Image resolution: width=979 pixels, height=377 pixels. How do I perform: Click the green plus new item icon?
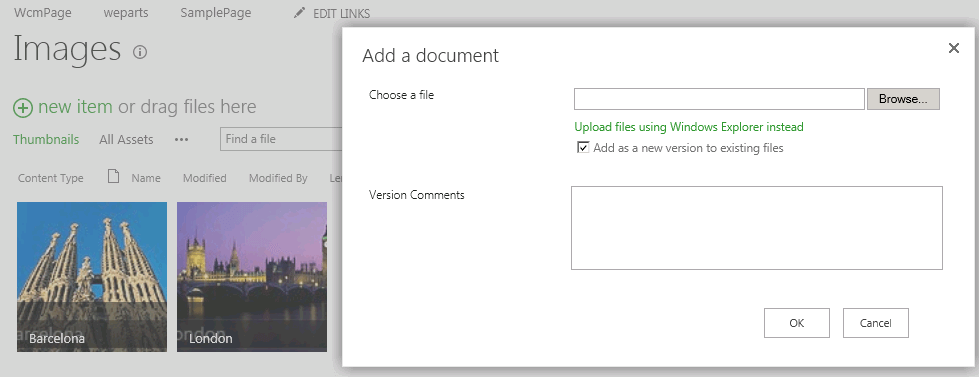click(23, 108)
